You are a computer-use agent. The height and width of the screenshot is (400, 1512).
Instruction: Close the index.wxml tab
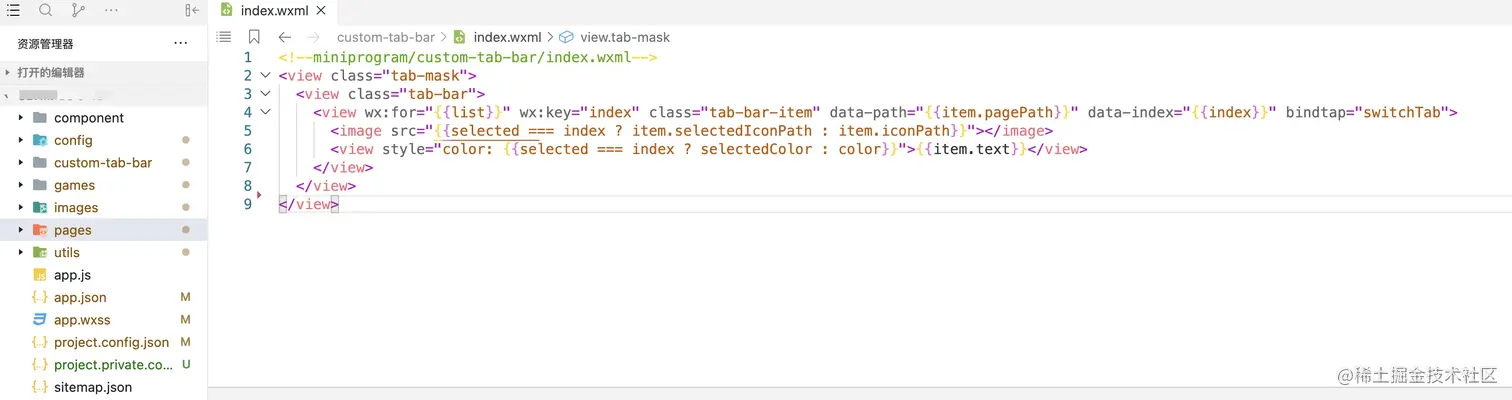321,10
